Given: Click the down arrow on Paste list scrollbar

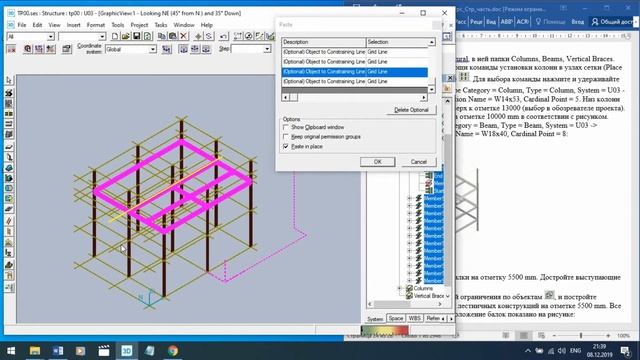Looking at the screenshot, I should pos(431,89).
